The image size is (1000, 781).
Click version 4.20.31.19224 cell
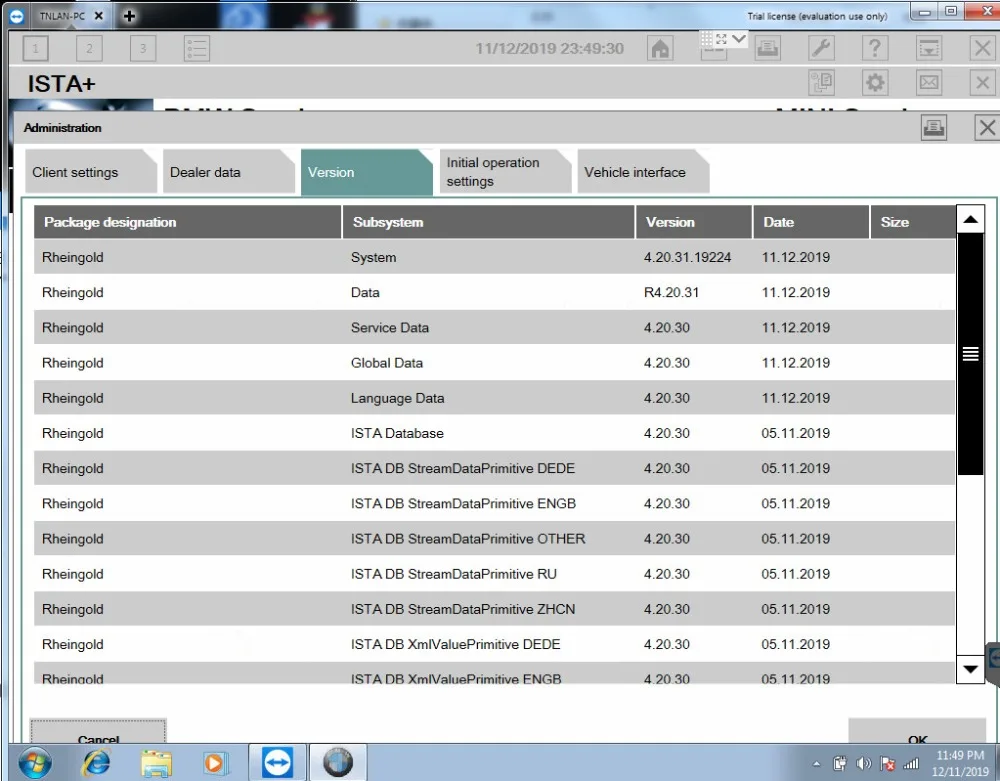click(688, 258)
